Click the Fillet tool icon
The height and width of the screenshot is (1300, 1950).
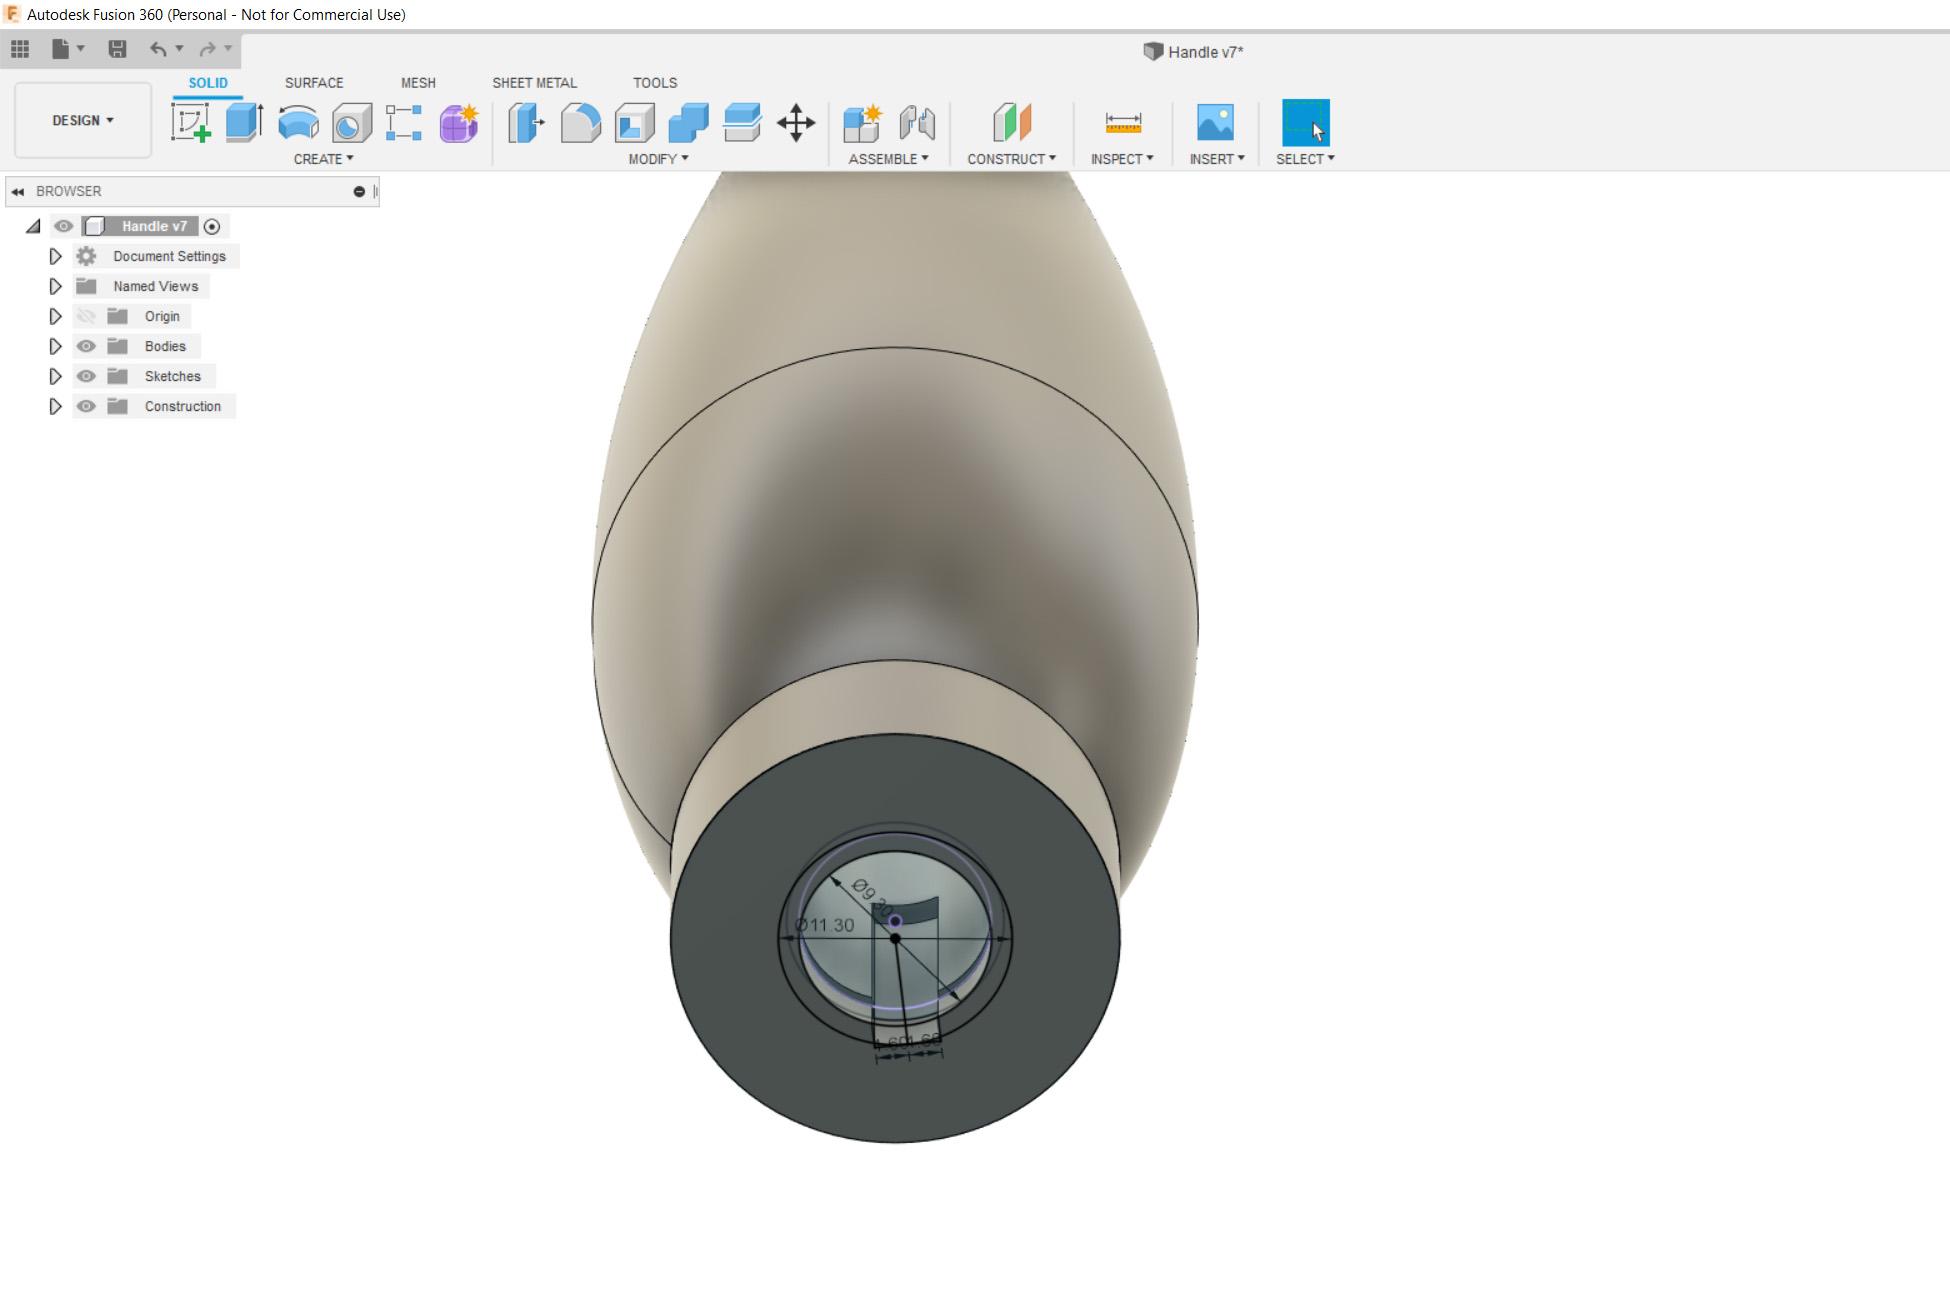(x=581, y=123)
